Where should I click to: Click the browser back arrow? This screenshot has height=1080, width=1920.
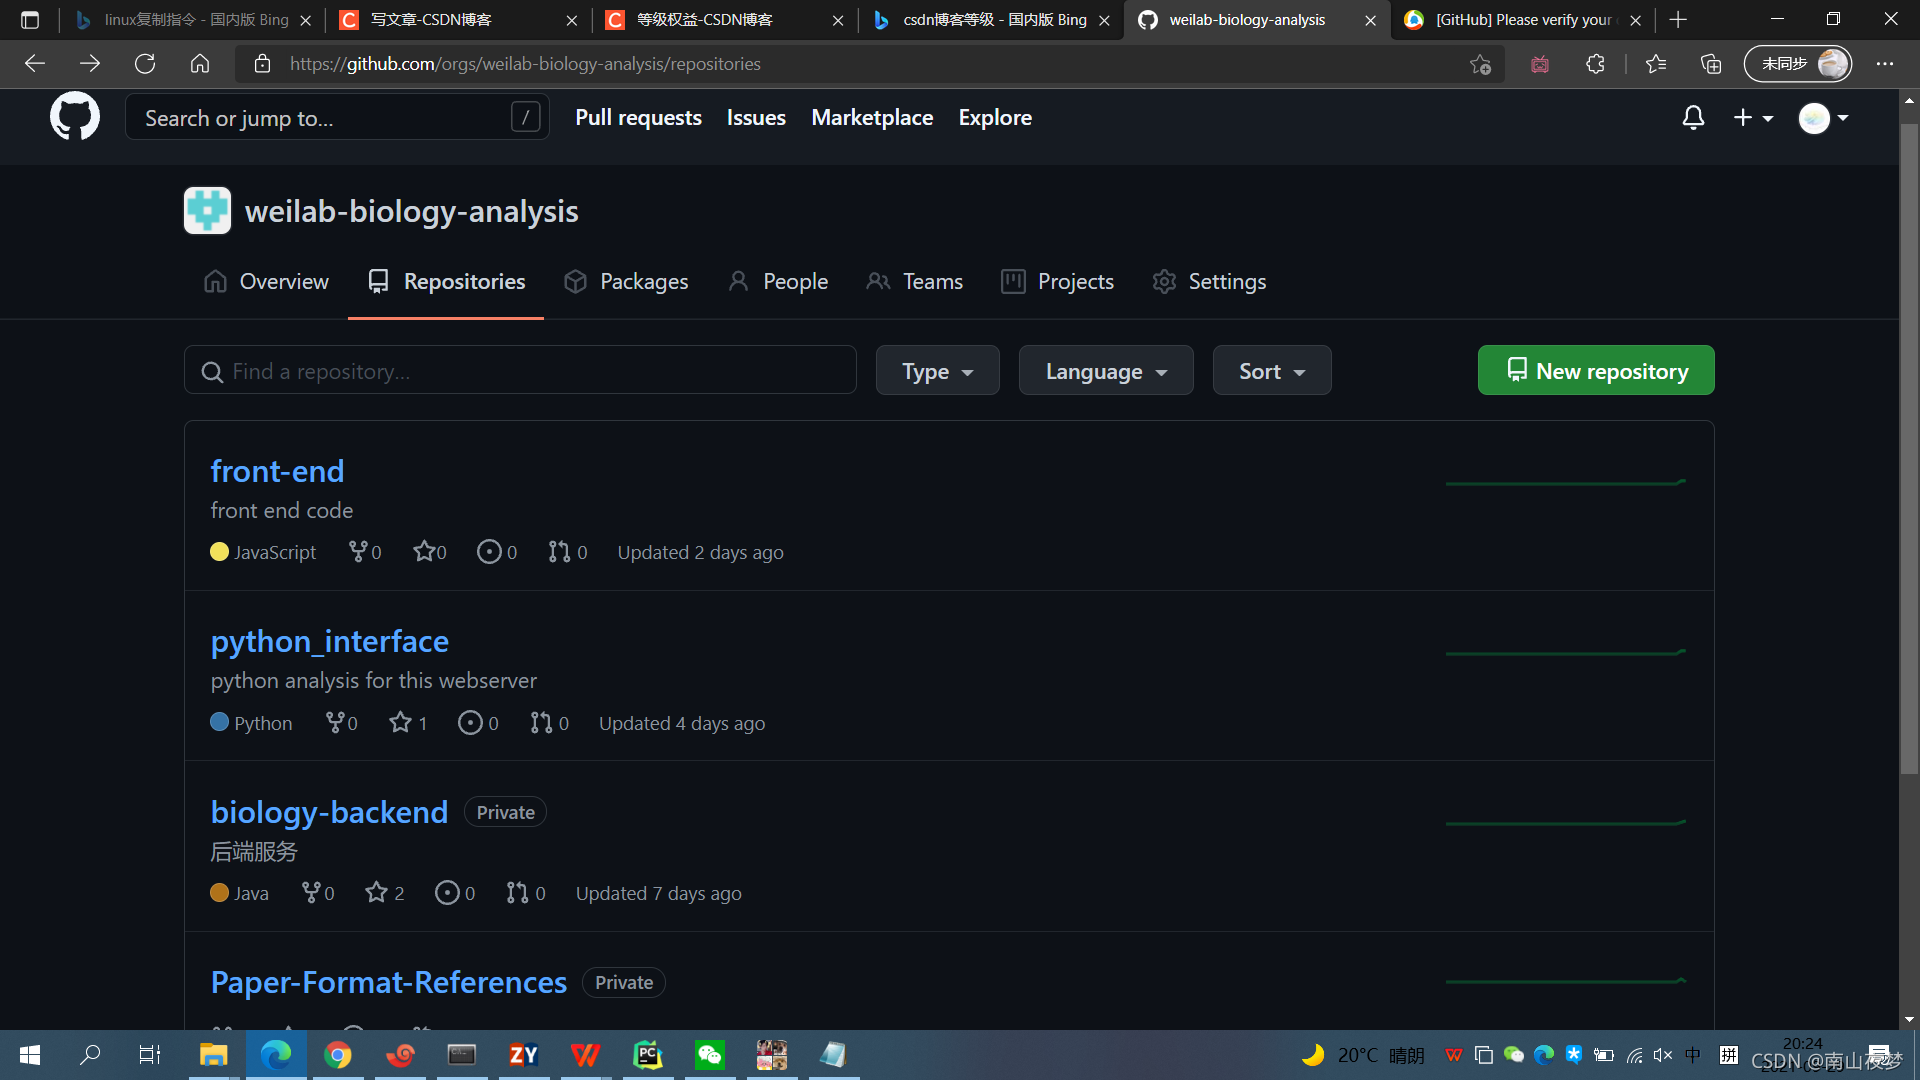(x=35, y=64)
